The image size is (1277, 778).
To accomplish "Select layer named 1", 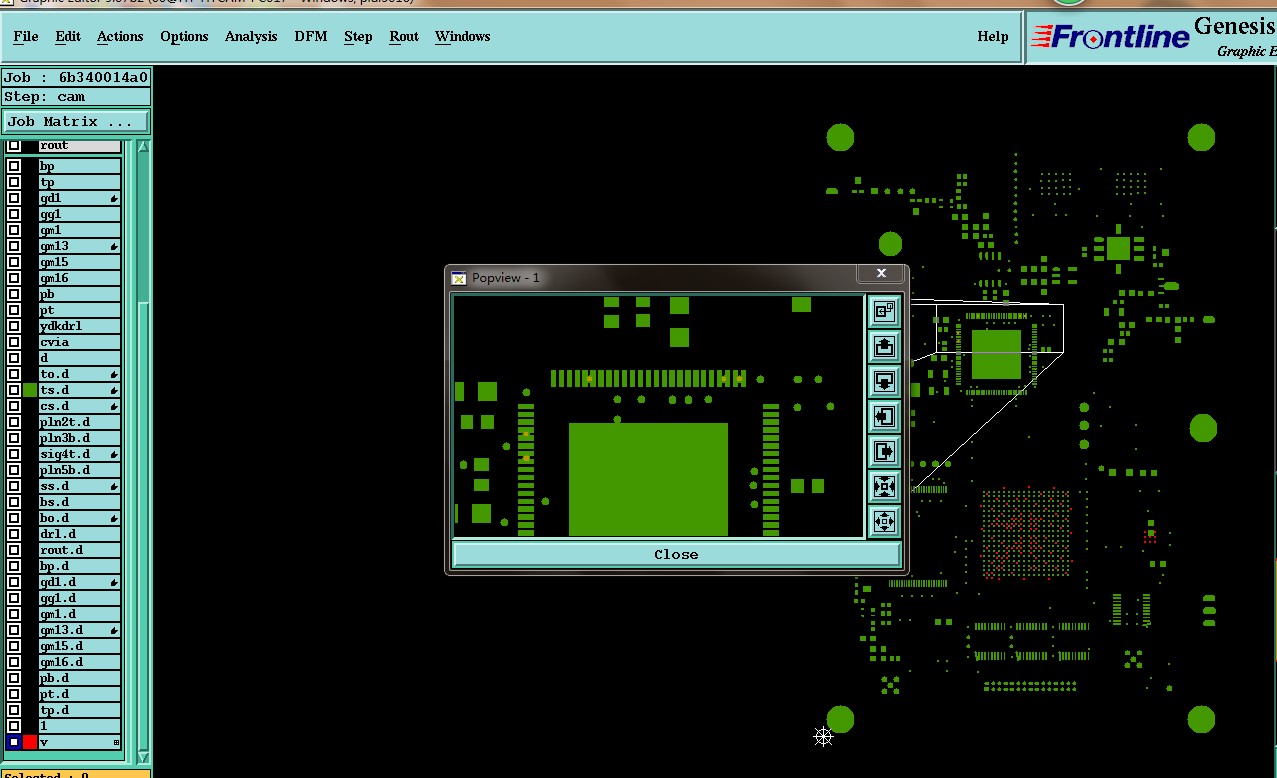I will (80, 726).
